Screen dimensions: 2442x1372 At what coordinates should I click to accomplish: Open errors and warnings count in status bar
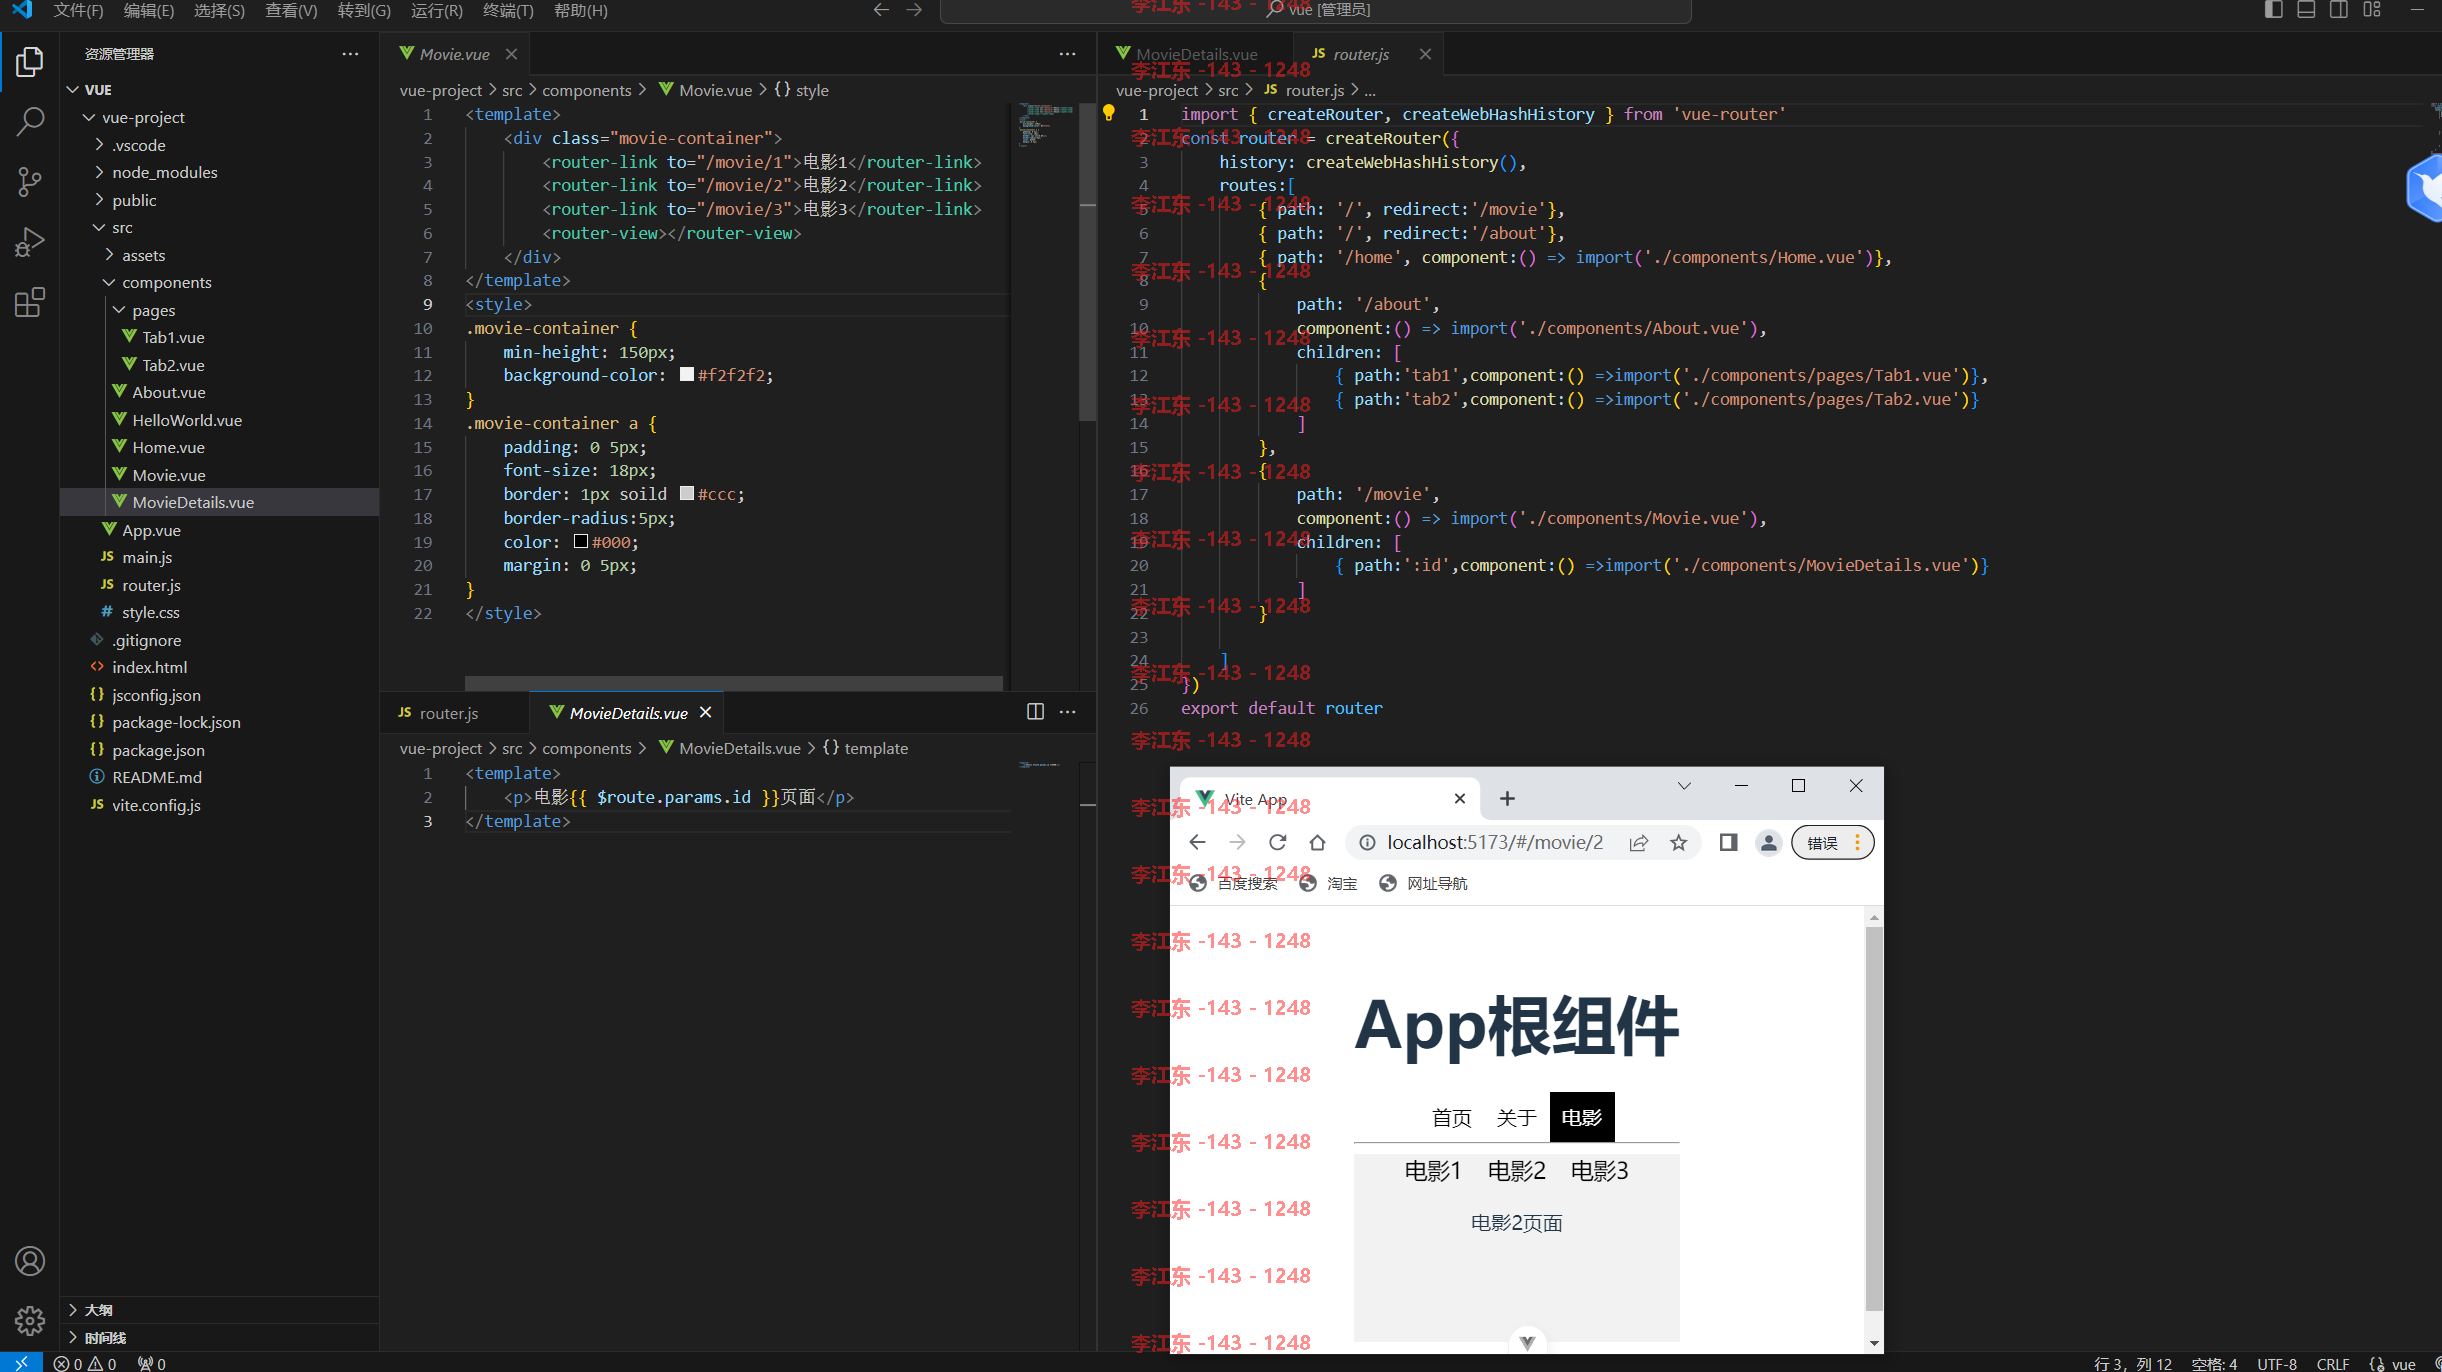(x=85, y=1363)
